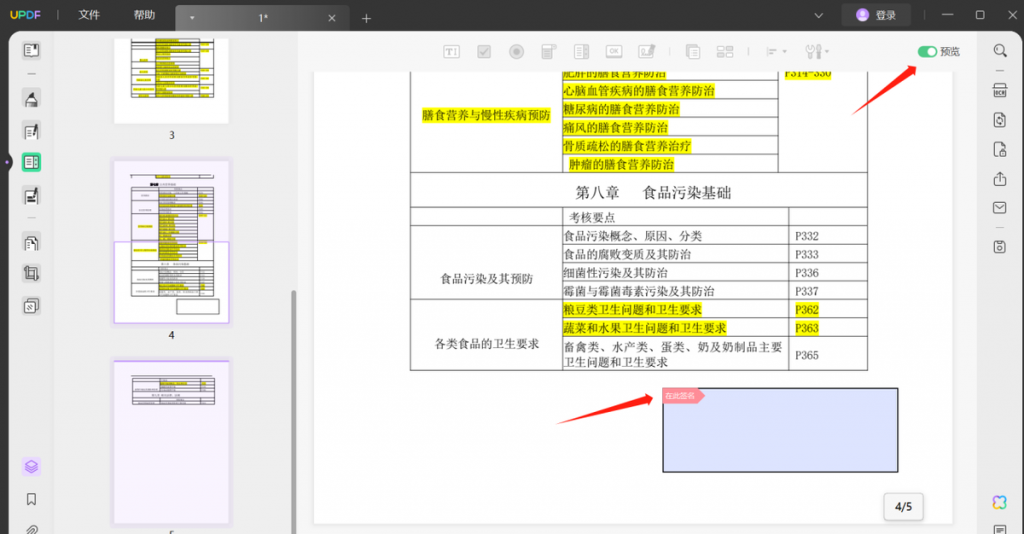Click the duplicate field across pages icon

[x=693, y=52]
